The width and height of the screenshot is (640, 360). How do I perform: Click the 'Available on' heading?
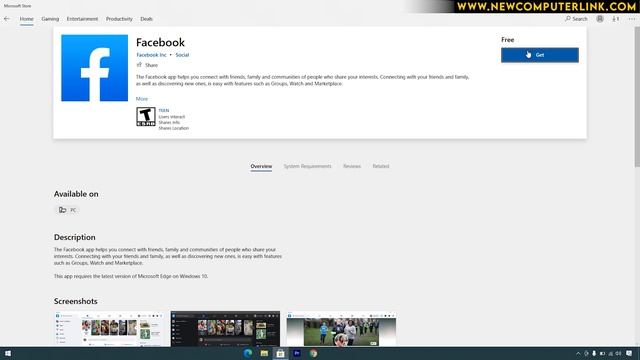pos(76,194)
